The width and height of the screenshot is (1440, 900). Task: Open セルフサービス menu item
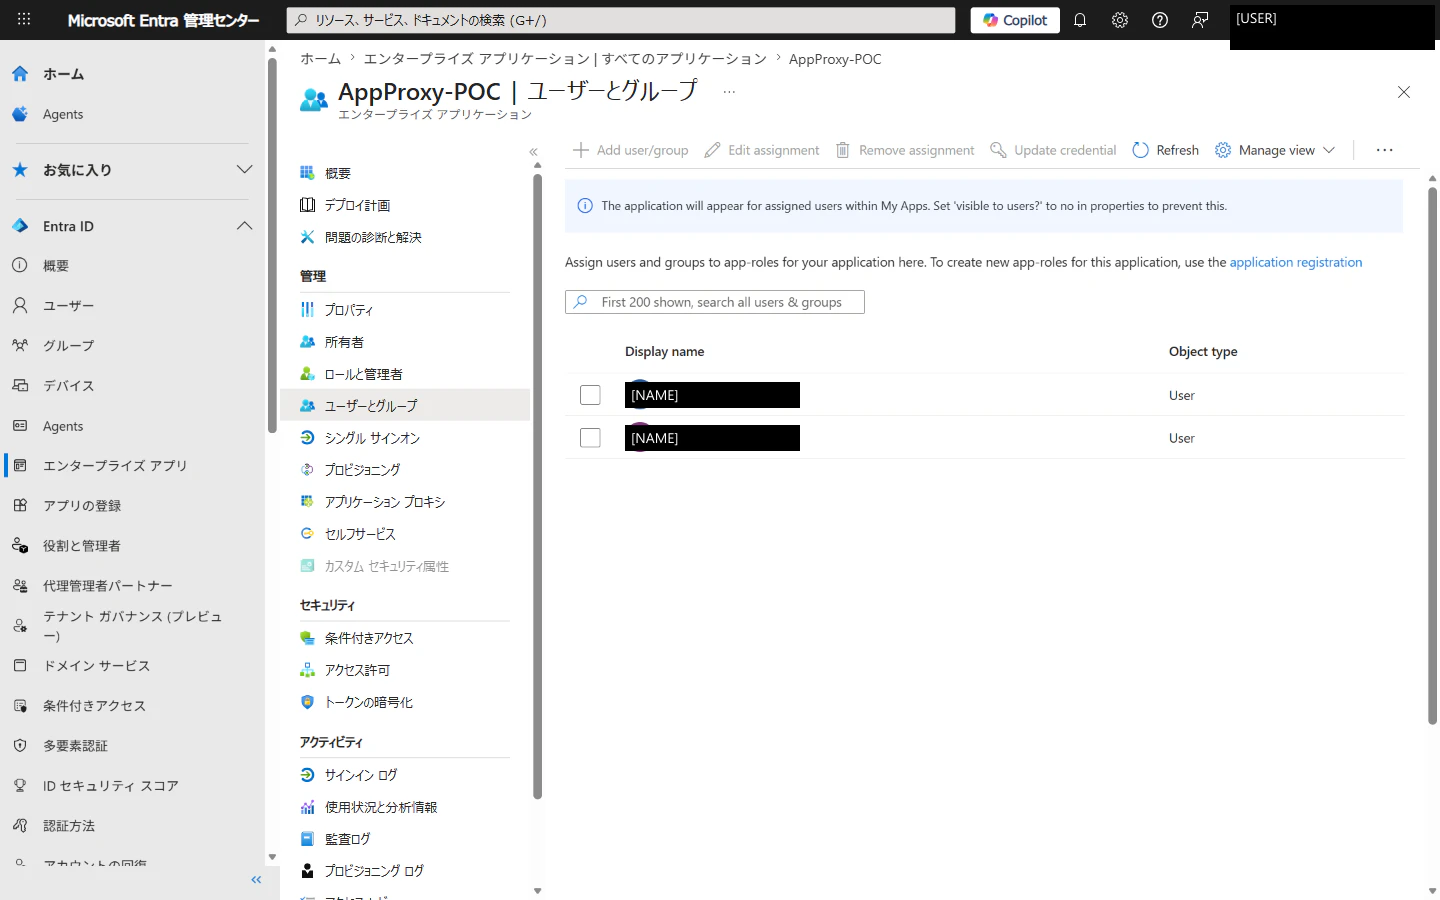pyautogui.click(x=360, y=534)
